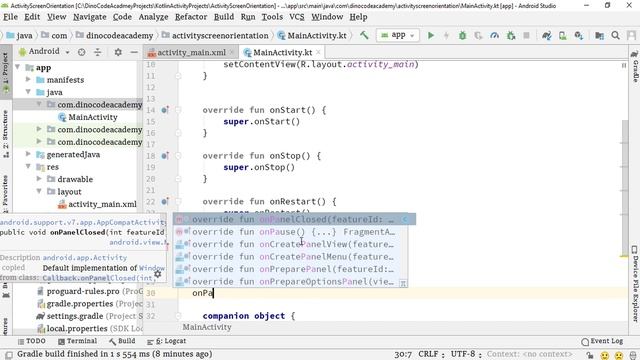640x360 pixels.
Task: Click collapse-all icon in Project panel header
Action: (98, 52)
